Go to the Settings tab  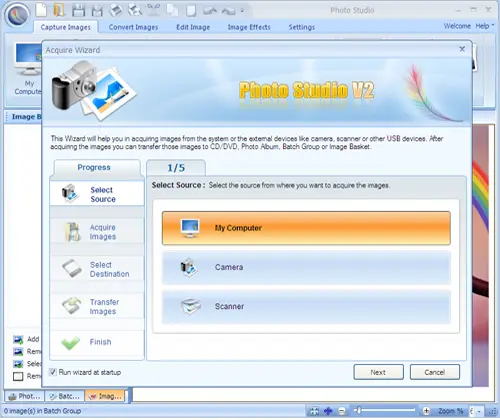coord(302,27)
